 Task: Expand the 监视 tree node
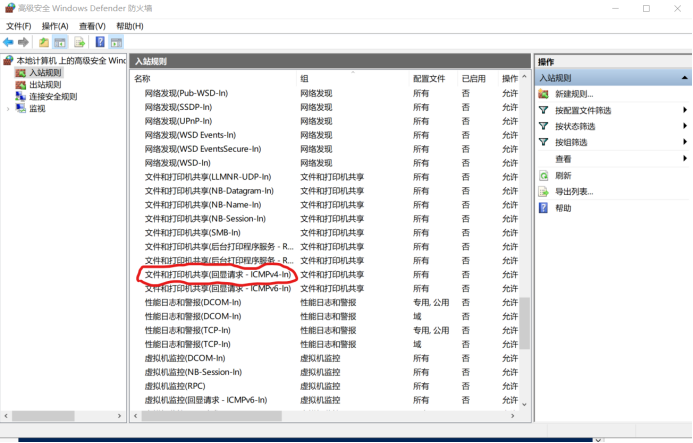point(8,109)
